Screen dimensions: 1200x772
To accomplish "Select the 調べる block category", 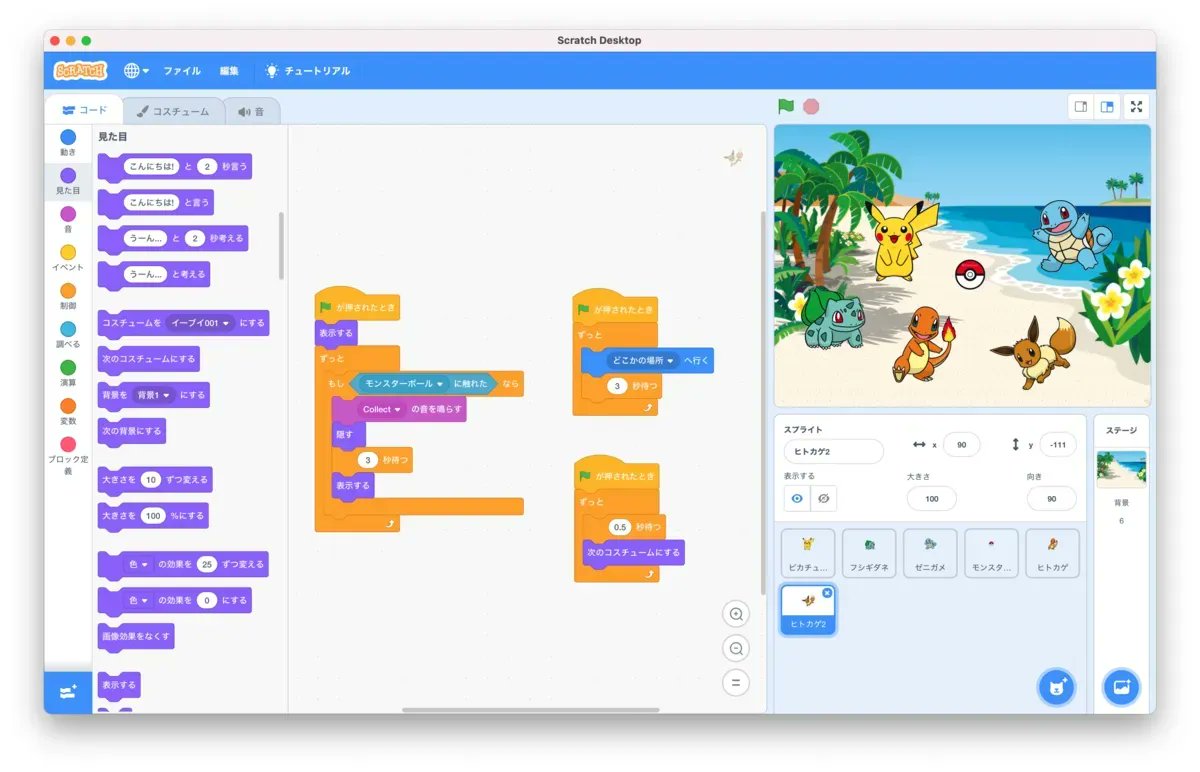I will coord(67,334).
